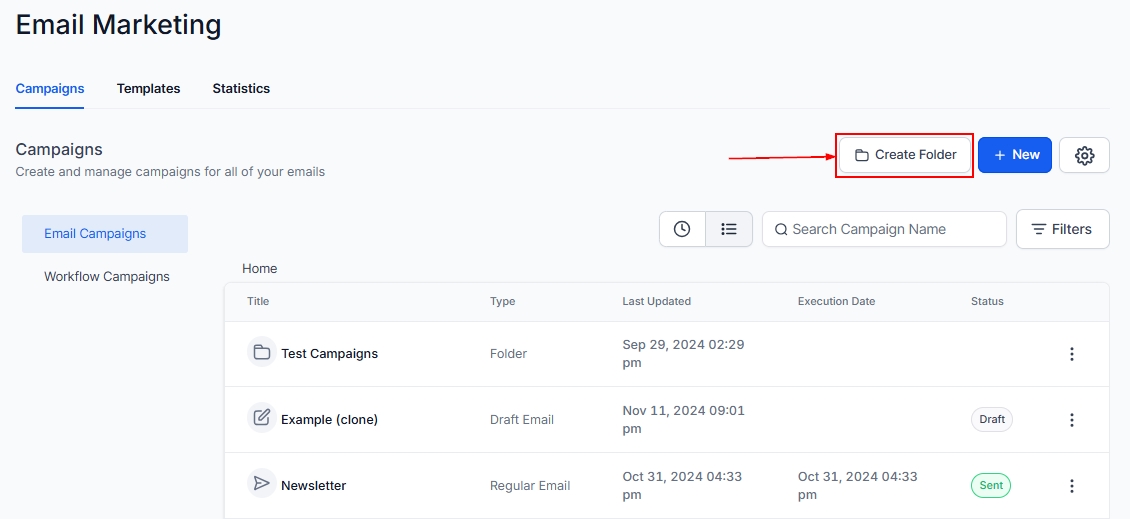The image size is (1130, 519).
Task: Open the Statistics tab
Action: pyautogui.click(x=241, y=88)
